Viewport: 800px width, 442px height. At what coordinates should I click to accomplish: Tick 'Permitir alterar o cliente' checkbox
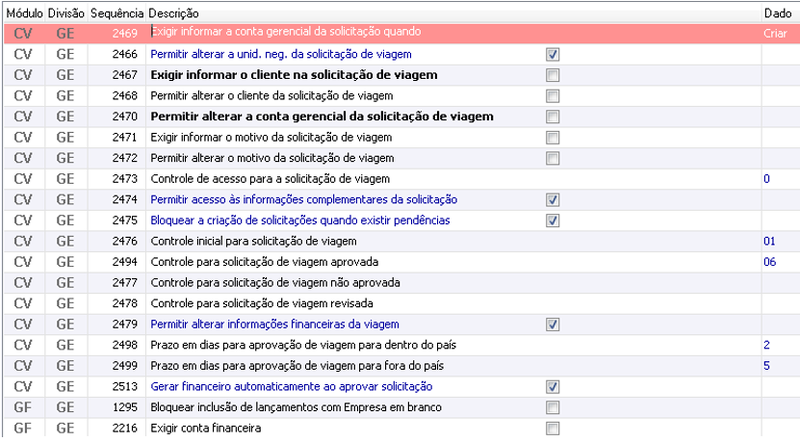click(553, 96)
